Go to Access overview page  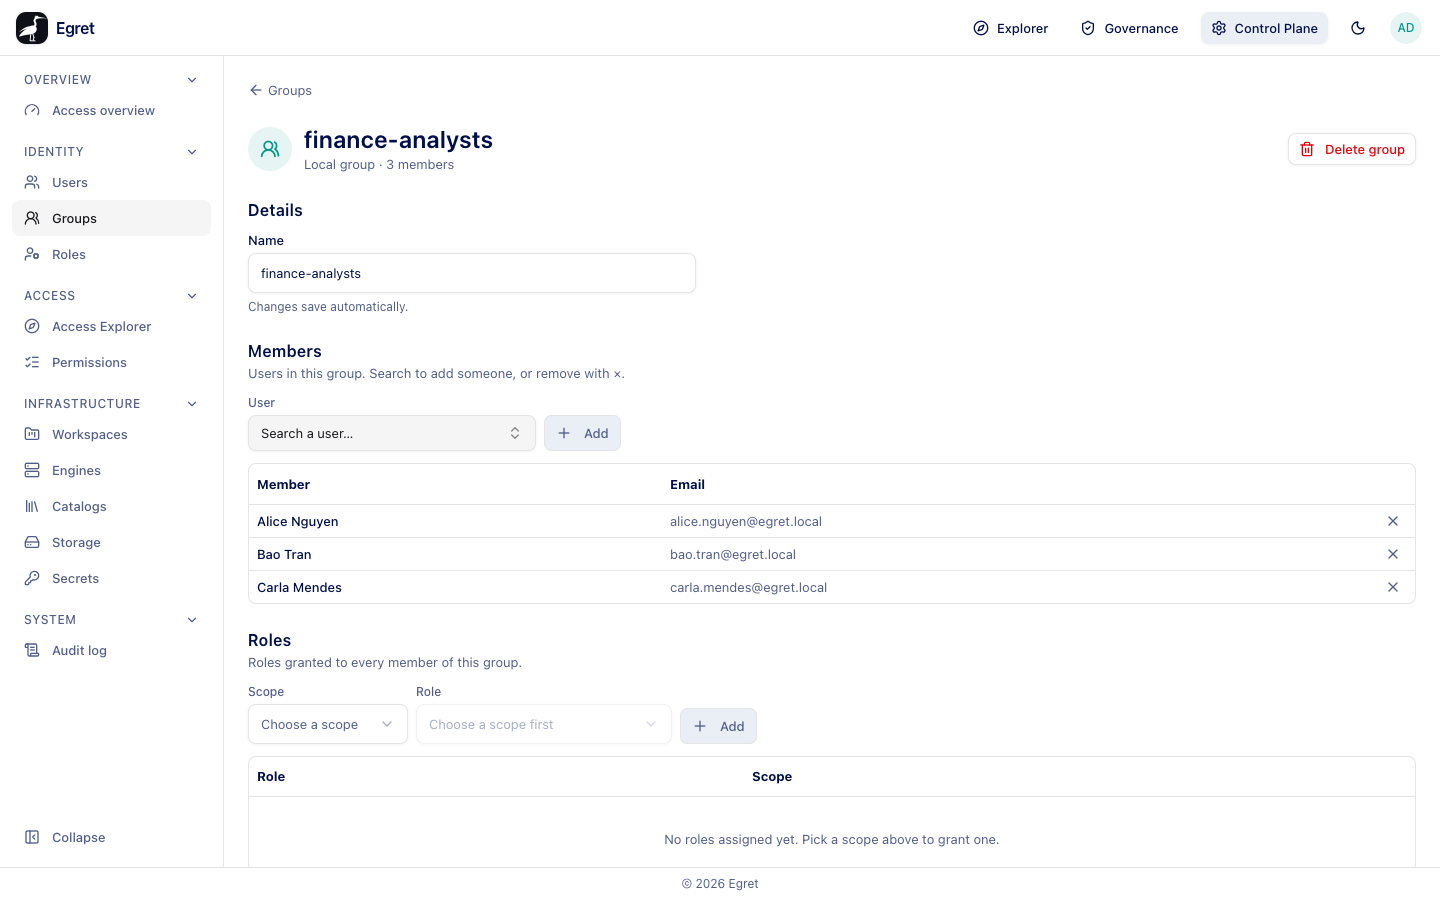111,111
